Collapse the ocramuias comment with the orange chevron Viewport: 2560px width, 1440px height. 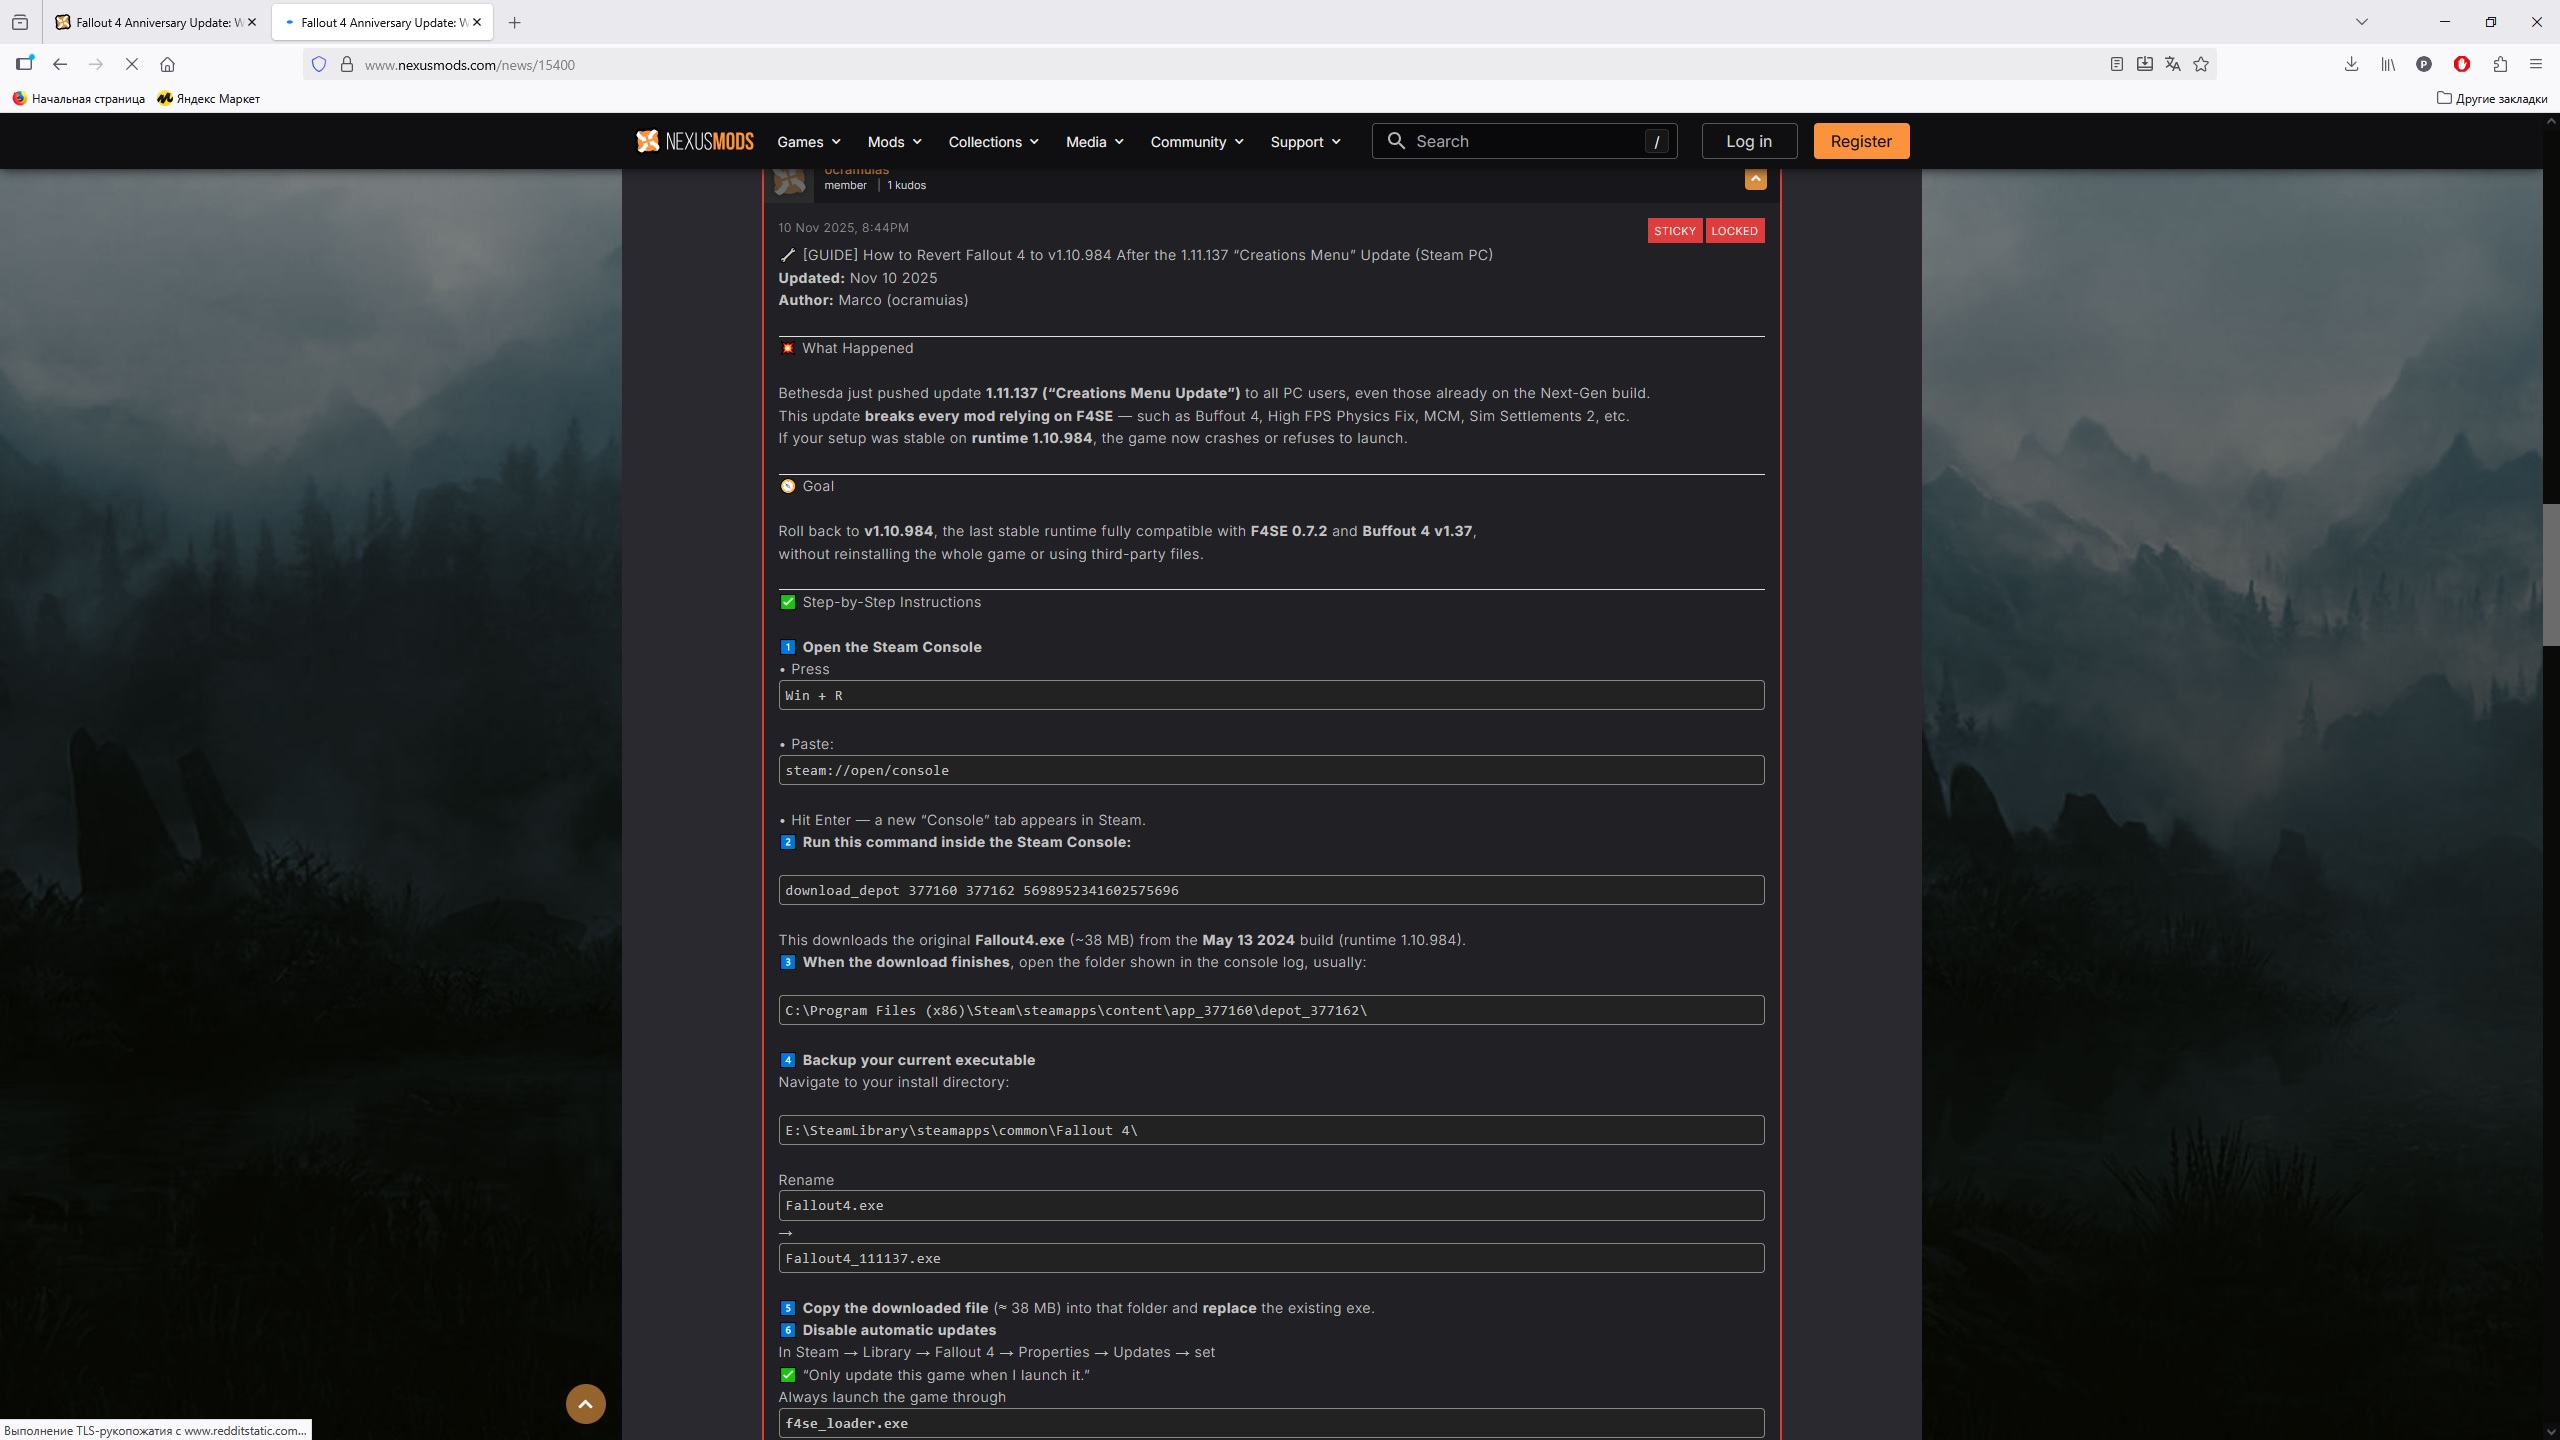[1755, 179]
